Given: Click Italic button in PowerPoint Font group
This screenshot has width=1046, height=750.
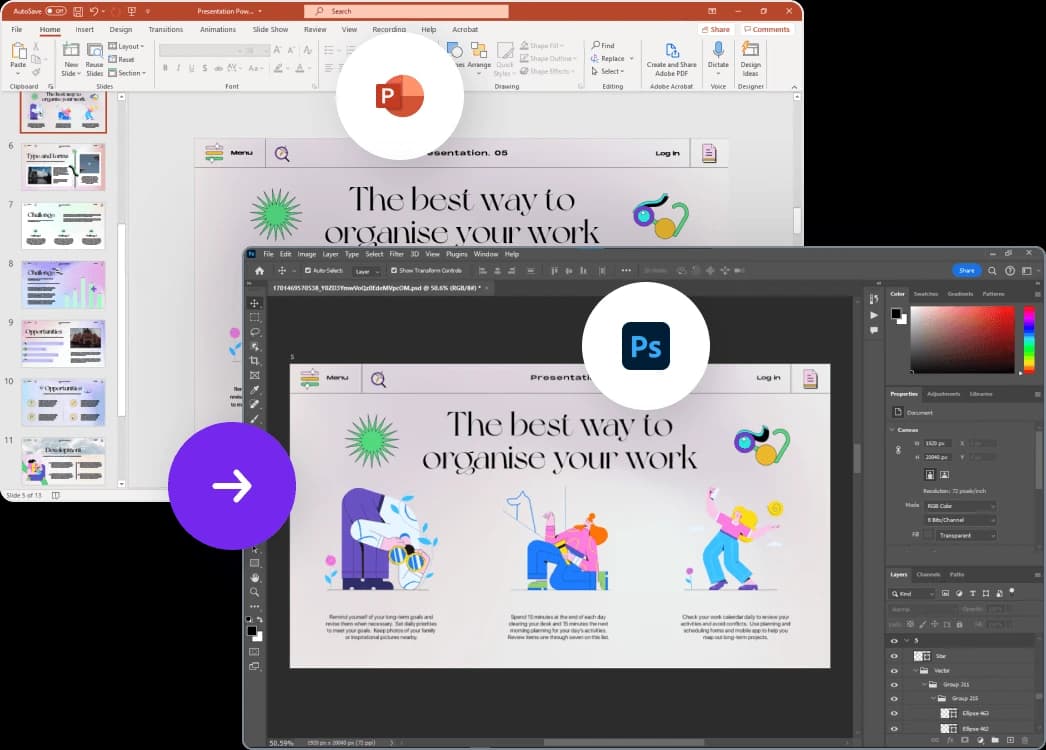Looking at the screenshot, I should [178, 68].
